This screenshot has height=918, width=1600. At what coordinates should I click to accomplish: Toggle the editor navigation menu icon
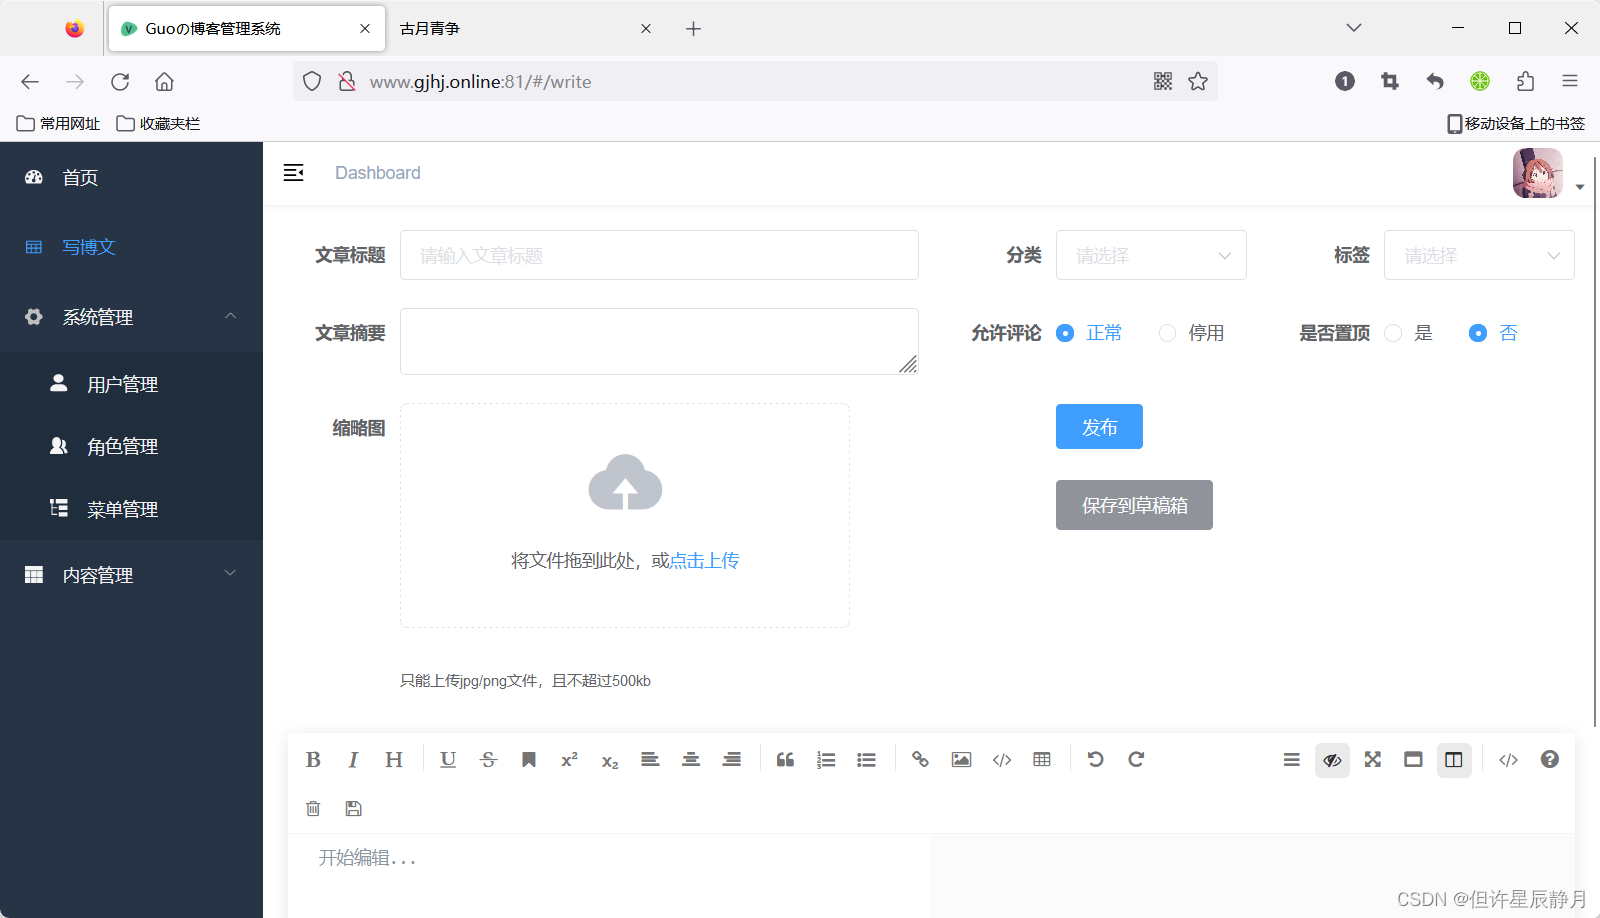[1292, 760]
